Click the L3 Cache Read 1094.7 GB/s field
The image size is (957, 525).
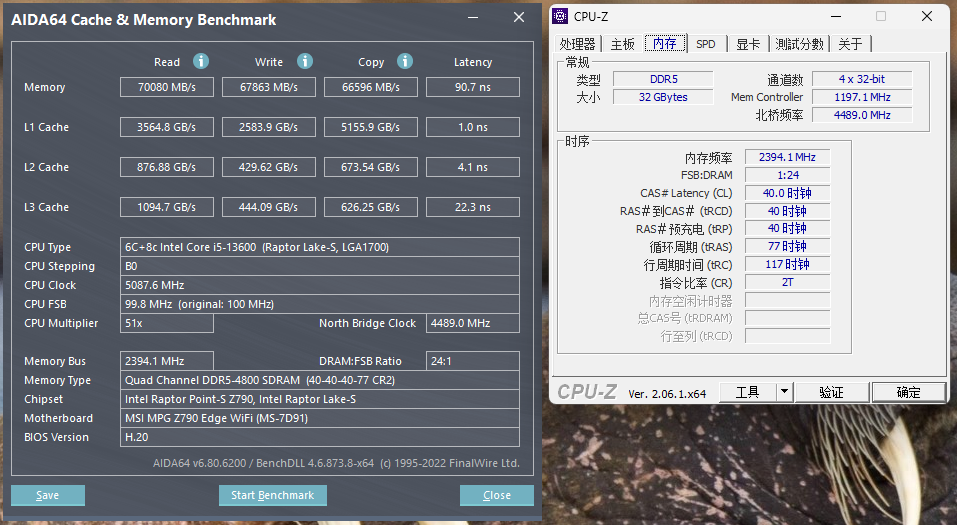(x=167, y=207)
